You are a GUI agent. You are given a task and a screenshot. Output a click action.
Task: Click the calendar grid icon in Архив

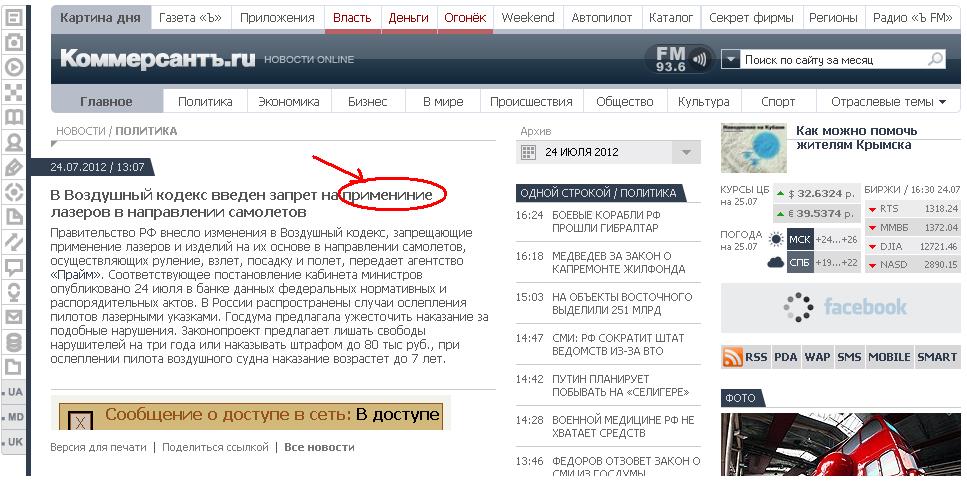pyautogui.click(x=529, y=152)
